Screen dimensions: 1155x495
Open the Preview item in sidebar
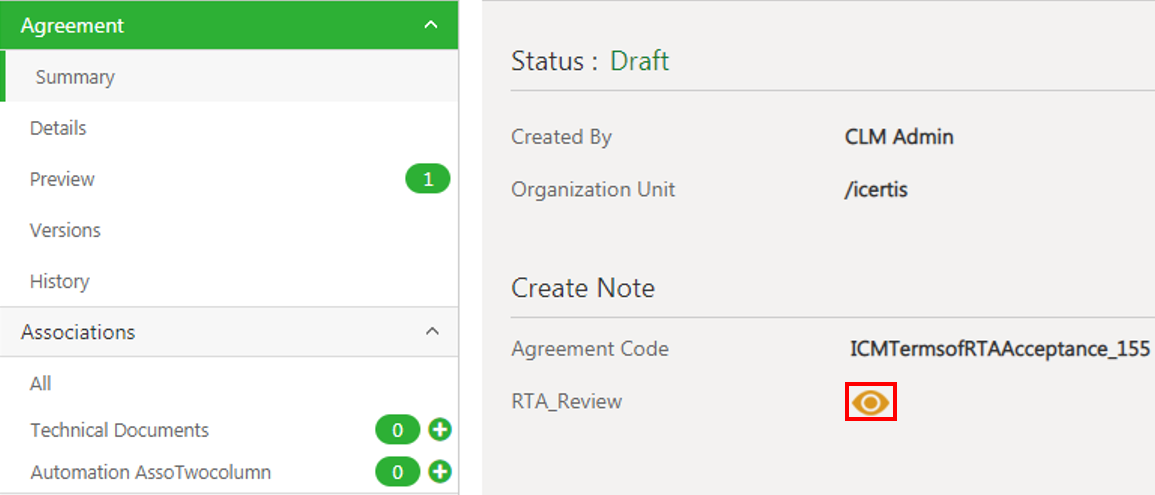[62, 179]
